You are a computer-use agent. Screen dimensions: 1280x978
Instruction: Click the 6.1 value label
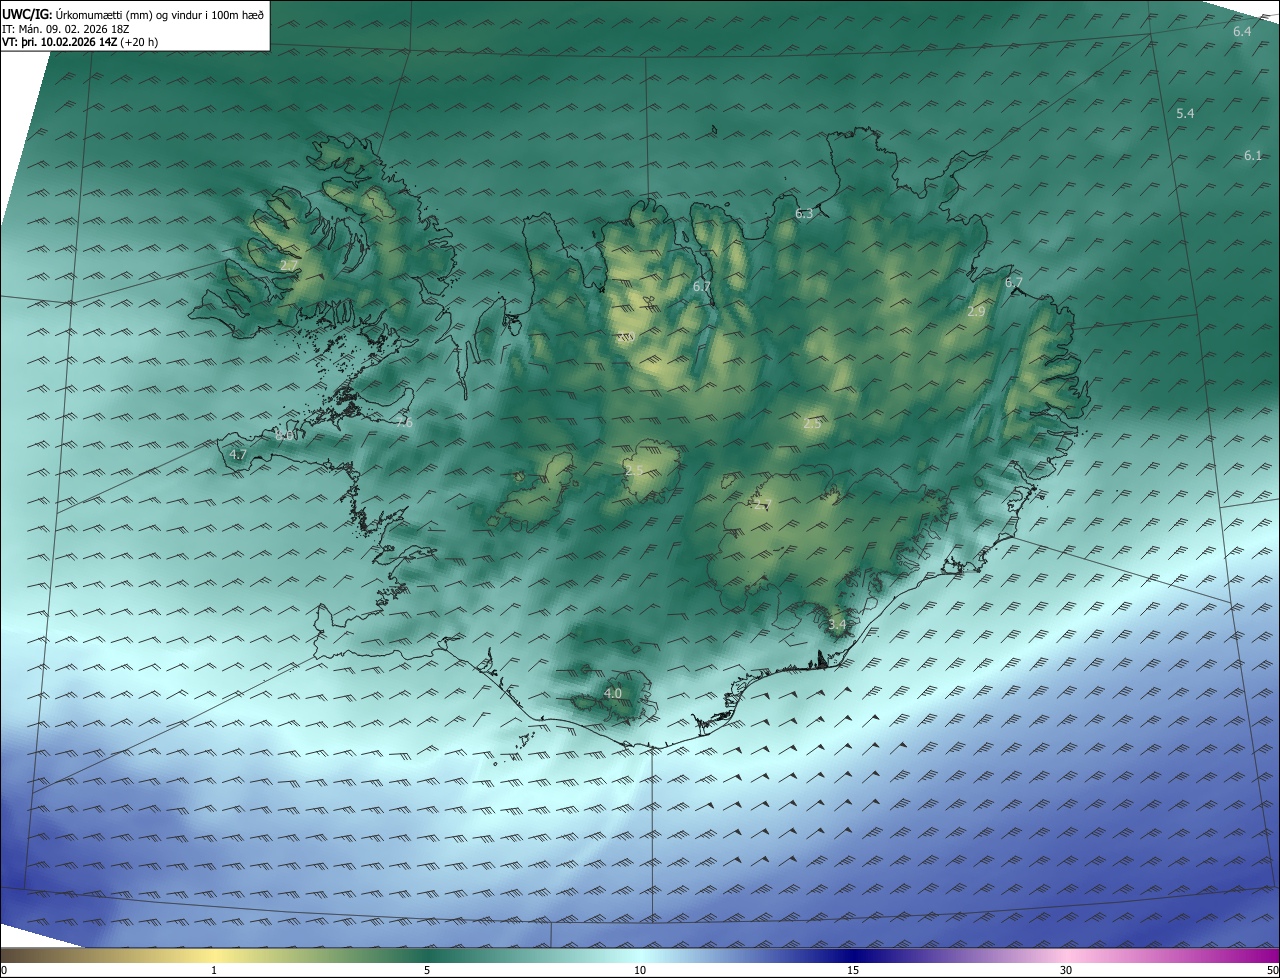coord(1253,156)
